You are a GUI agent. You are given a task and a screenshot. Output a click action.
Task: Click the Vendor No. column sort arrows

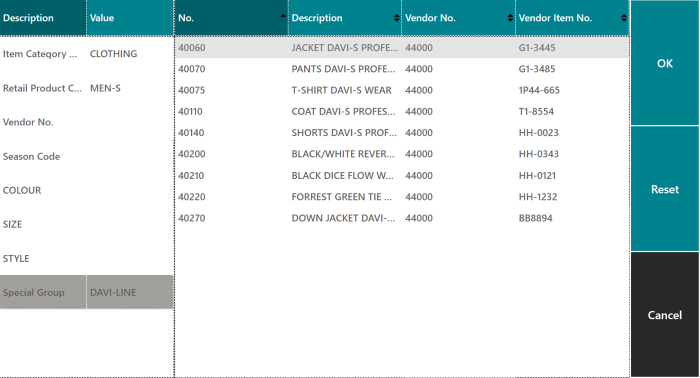tap(510, 18)
